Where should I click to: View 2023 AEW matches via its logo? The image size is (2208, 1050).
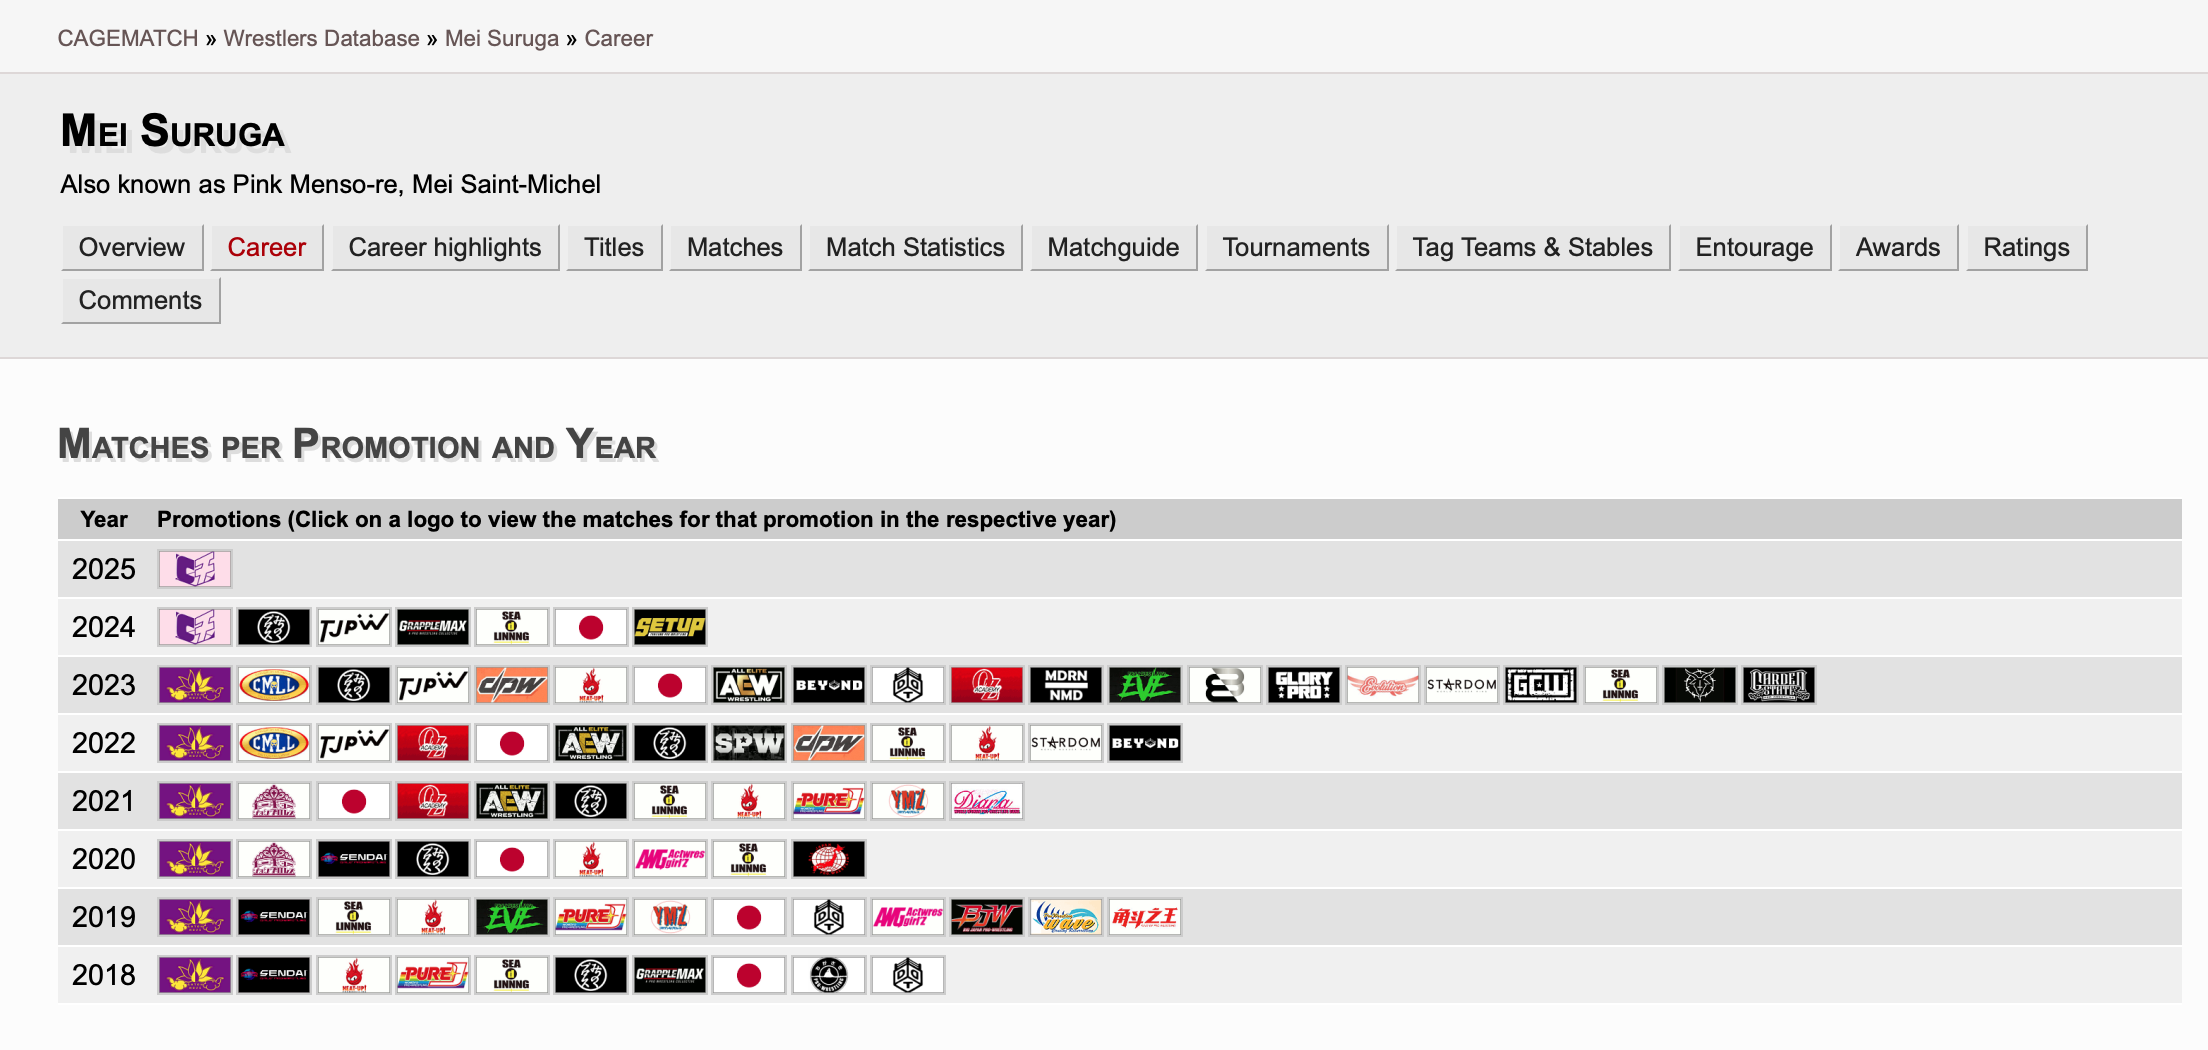(x=749, y=685)
